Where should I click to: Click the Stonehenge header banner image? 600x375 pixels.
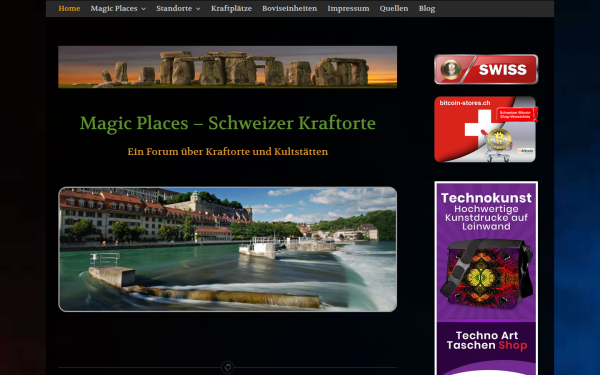tap(228, 67)
